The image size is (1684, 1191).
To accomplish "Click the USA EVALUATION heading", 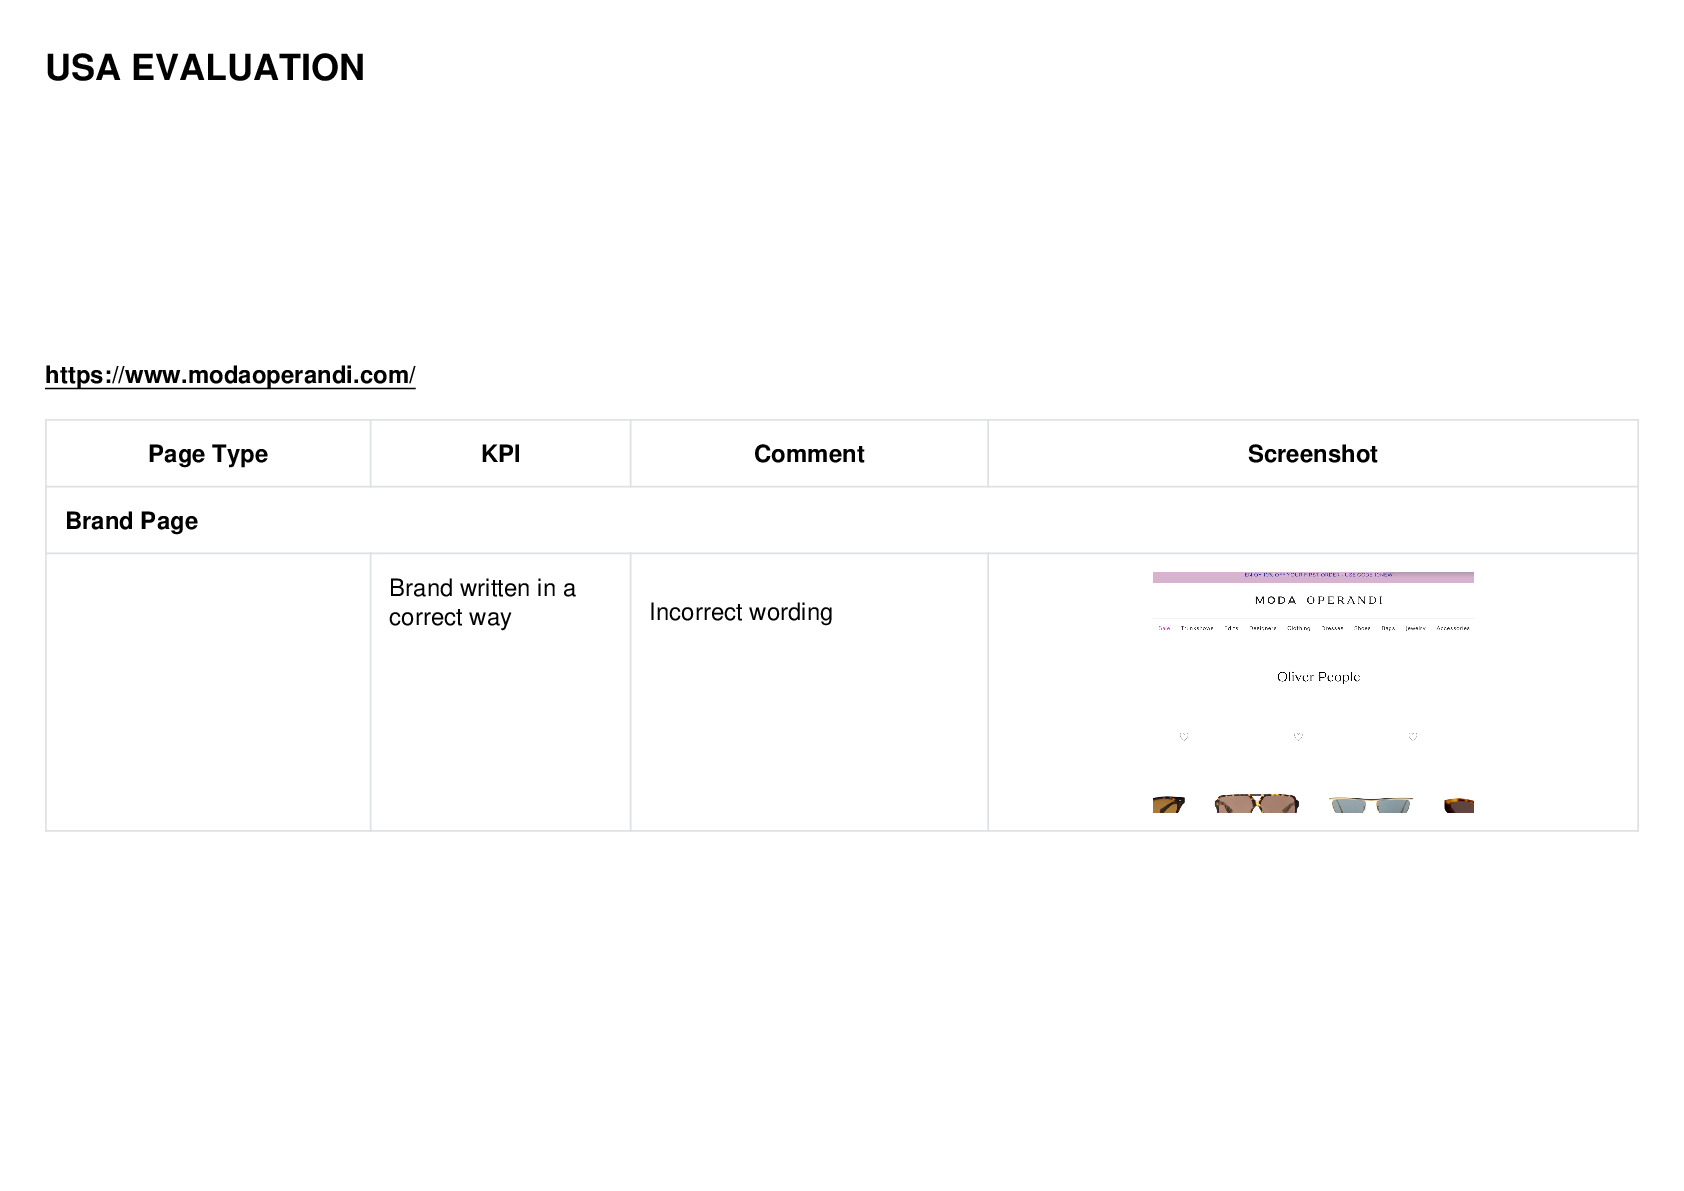I will (205, 68).
